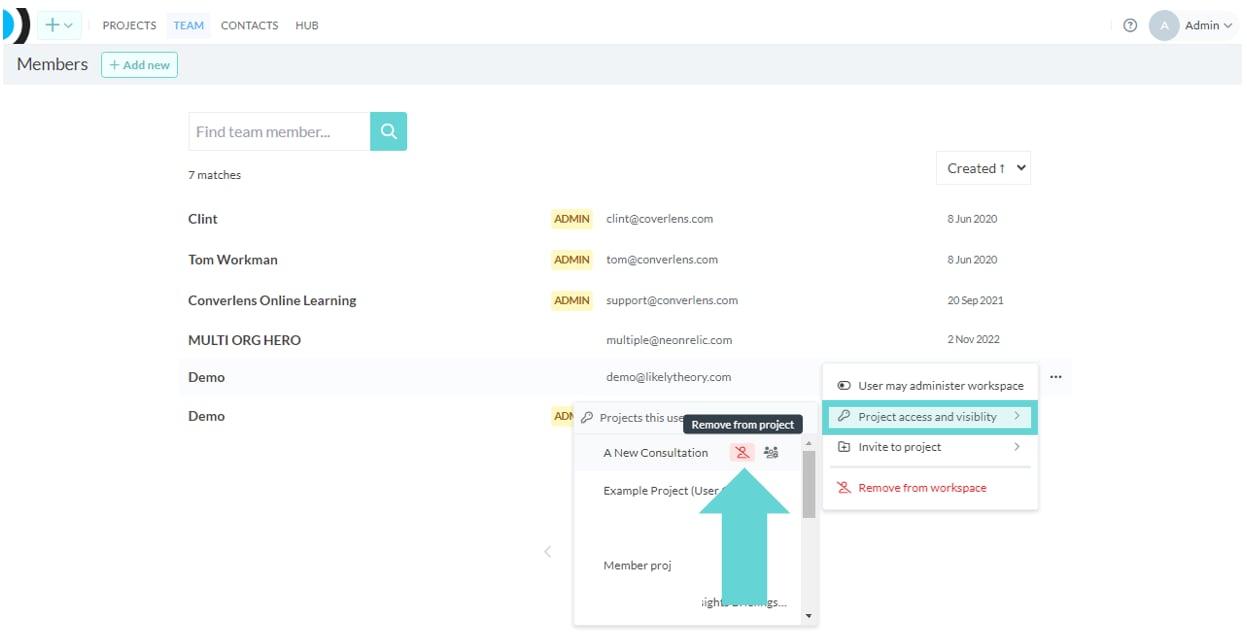Screen dimensions: 1247x634
Task: Open the help question mark icon
Action: pyautogui.click(x=1130, y=25)
